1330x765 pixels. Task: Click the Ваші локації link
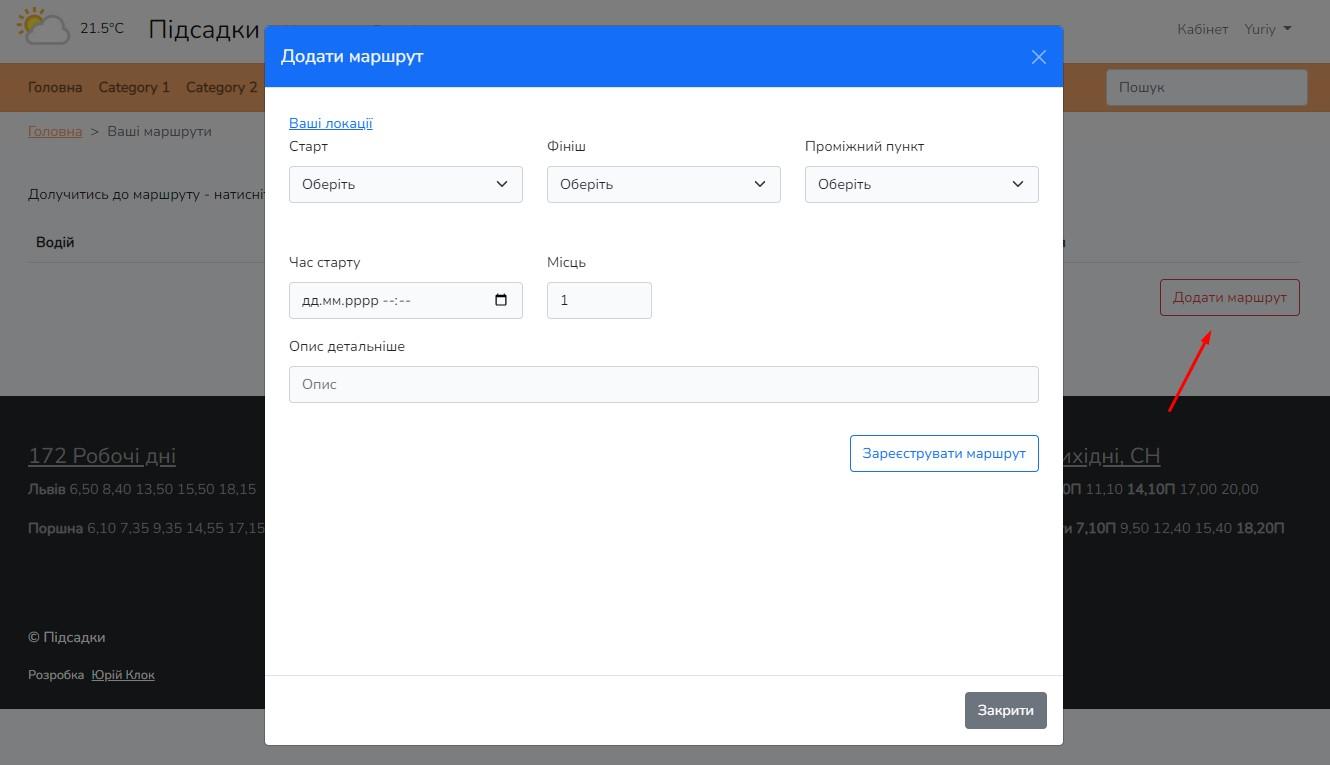330,123
